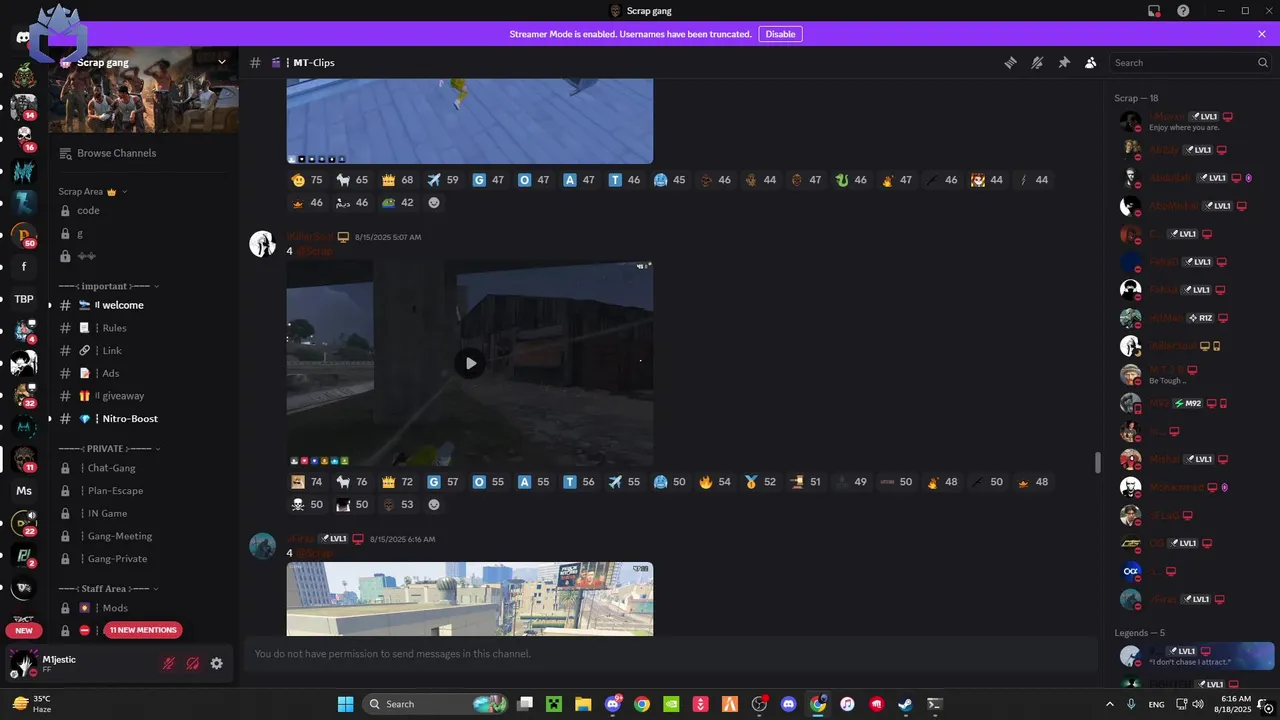1280x720 pixels.
Task: Add reaction to the first clip message
Action: tap(434, 202)
